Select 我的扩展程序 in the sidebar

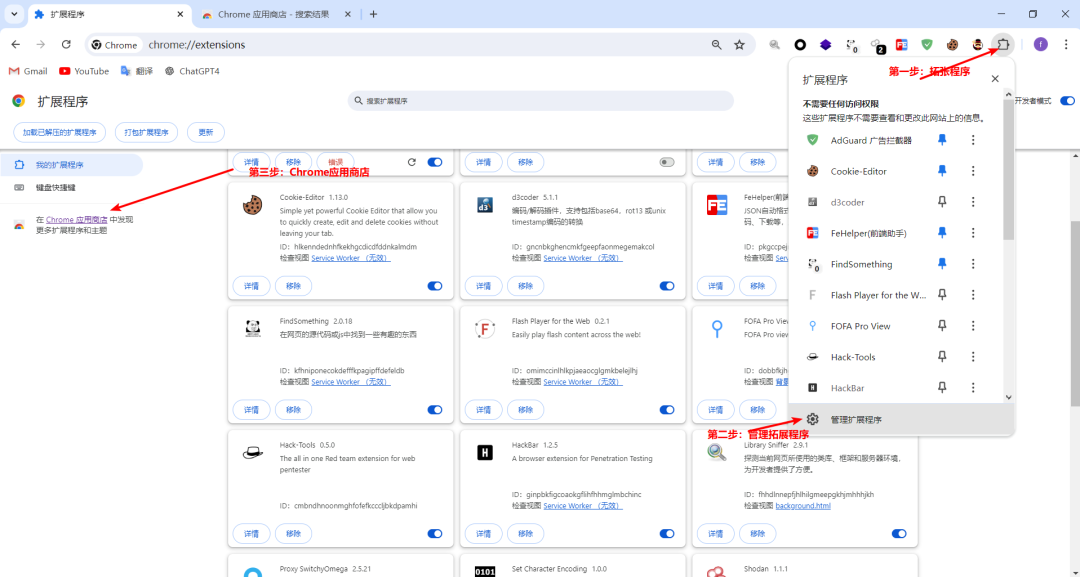click(x=72, y=165)
